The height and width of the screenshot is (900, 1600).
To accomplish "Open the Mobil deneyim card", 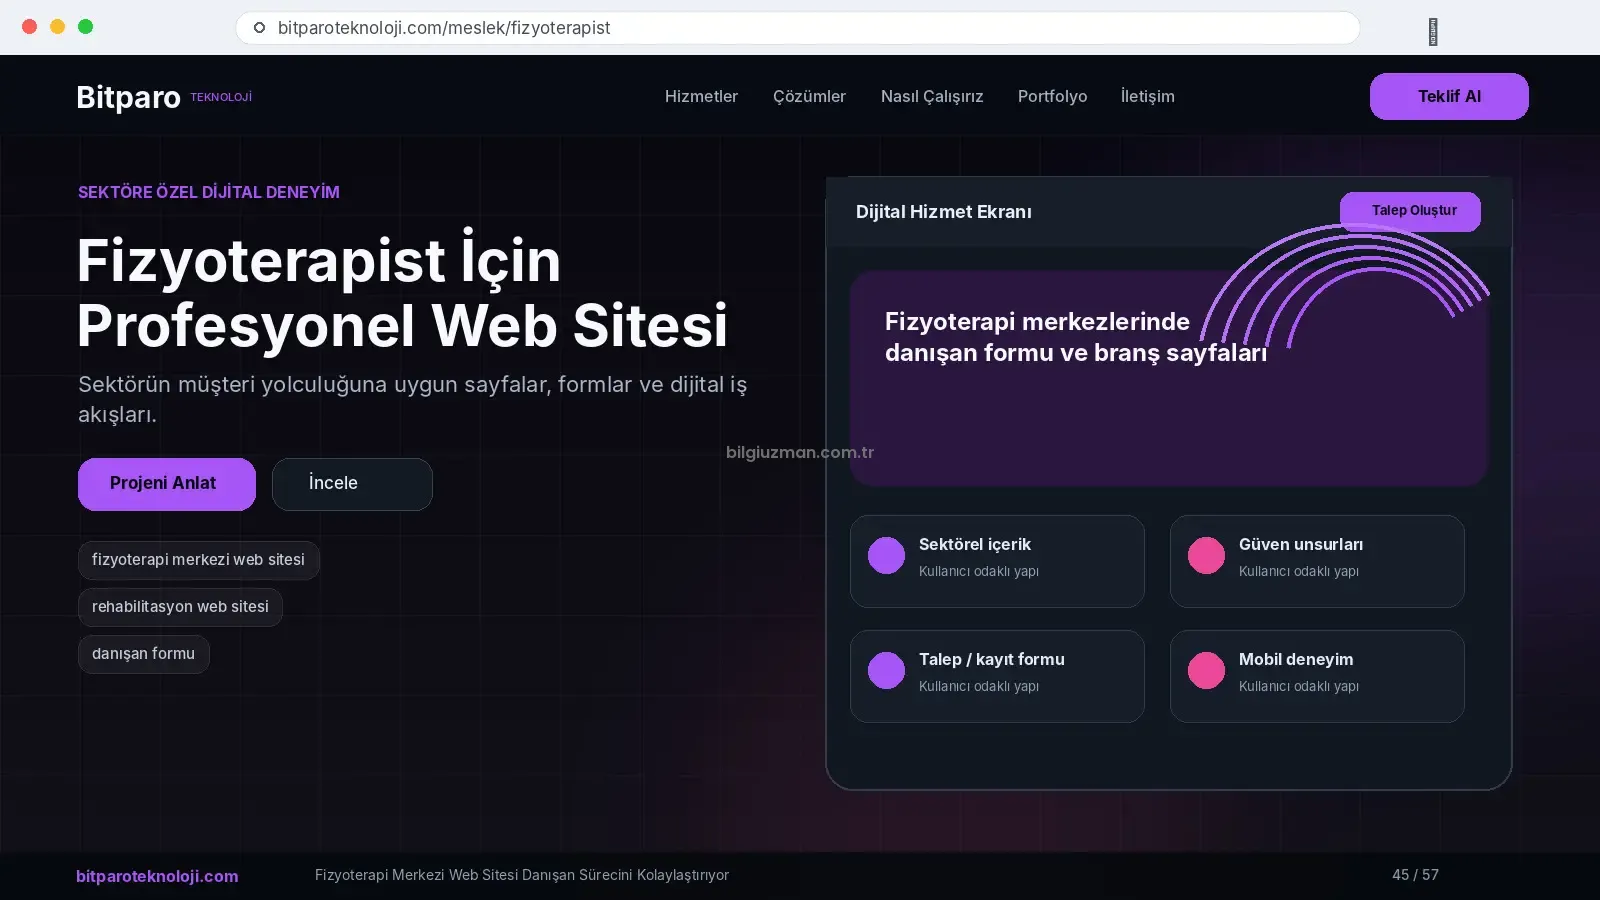I will point(1317,676).
